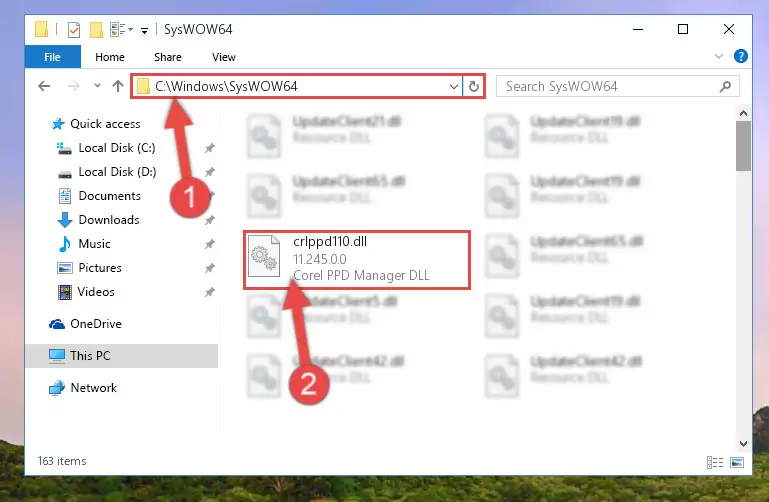
Task: Close the SysWOW64 window
Action: coord(729,29)
